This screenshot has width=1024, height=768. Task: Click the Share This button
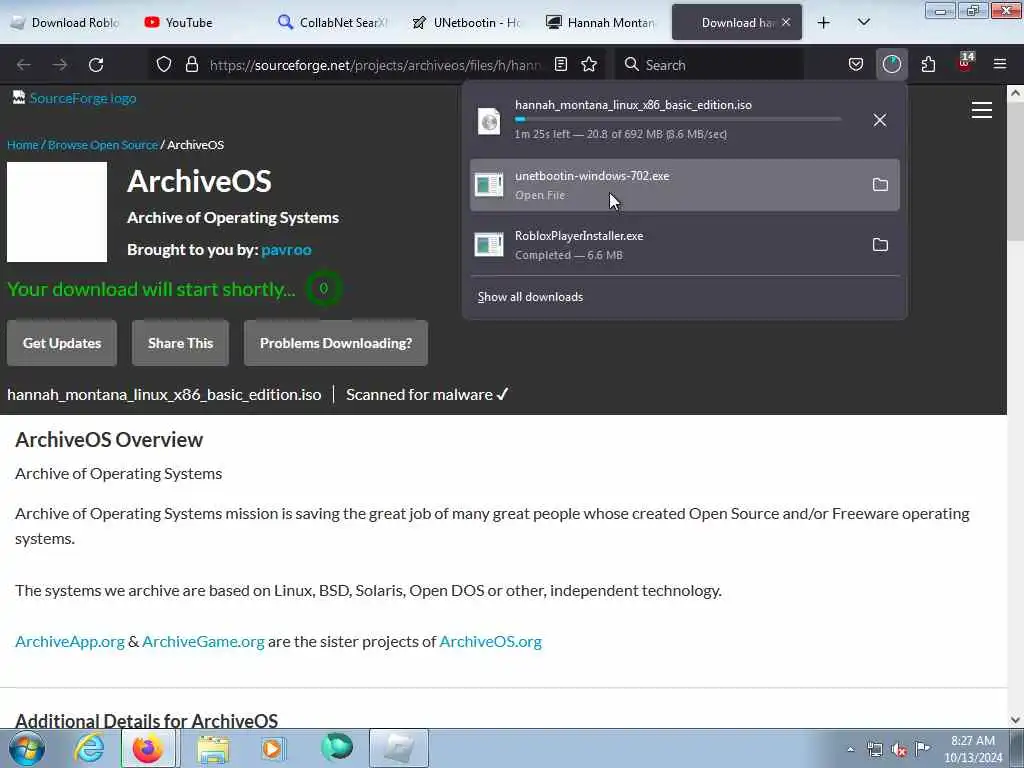(180, 343)
